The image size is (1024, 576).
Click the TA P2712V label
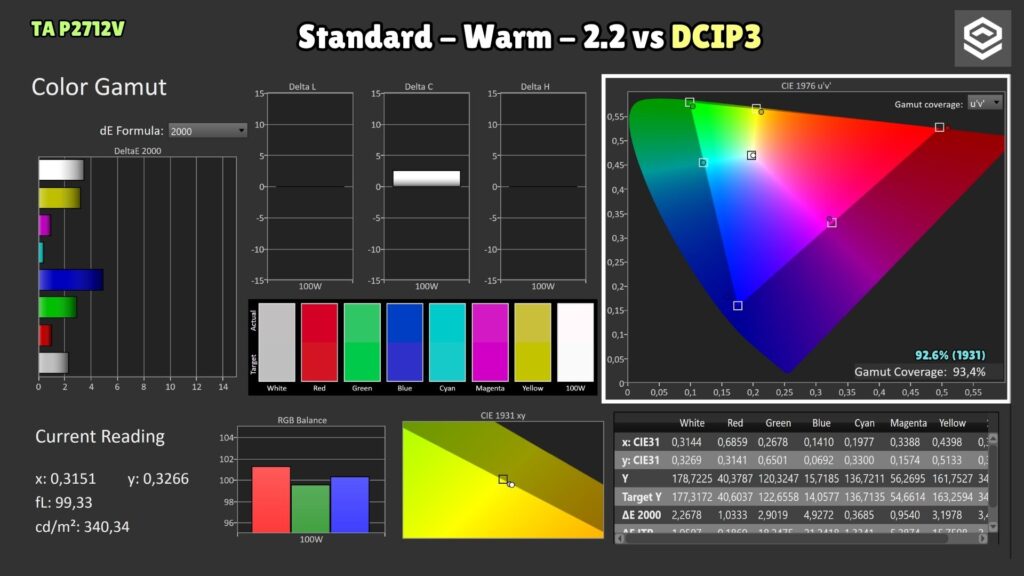(78, 29)
